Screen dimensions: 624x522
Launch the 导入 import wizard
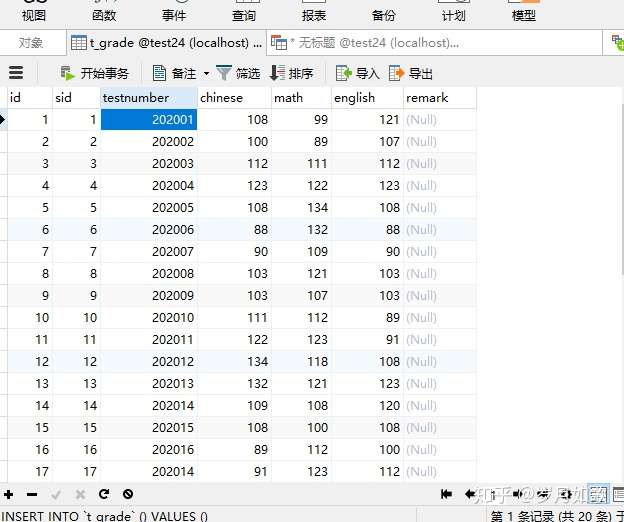pos(357,74)
